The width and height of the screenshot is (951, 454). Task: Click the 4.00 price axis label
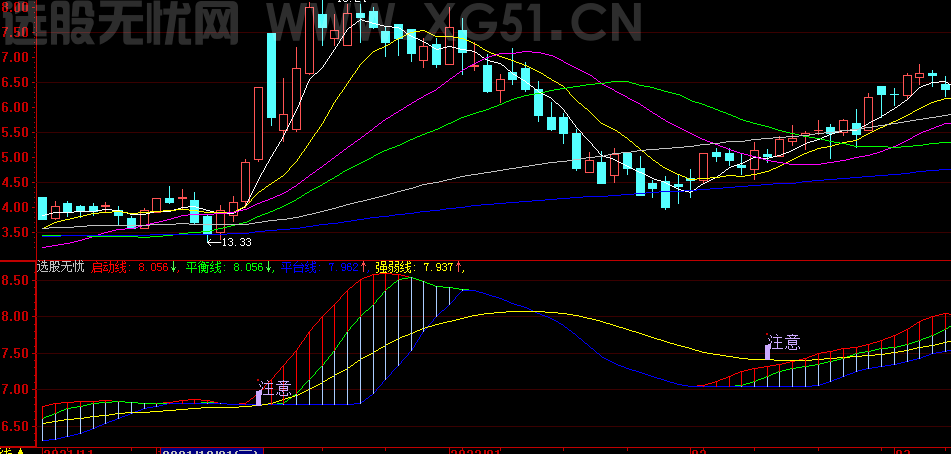15,208
